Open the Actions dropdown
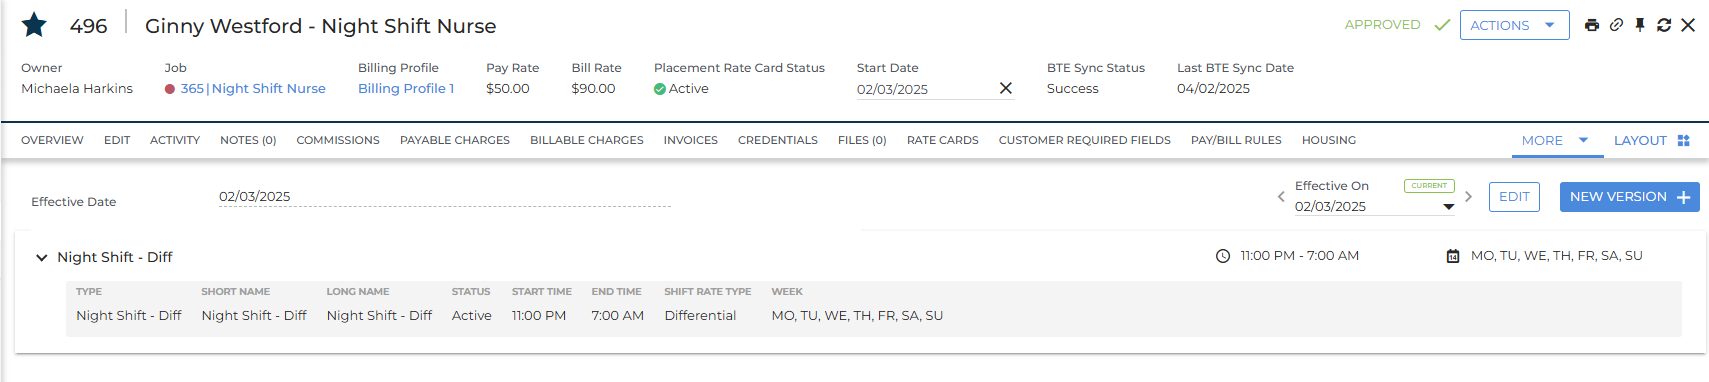 1514,25
